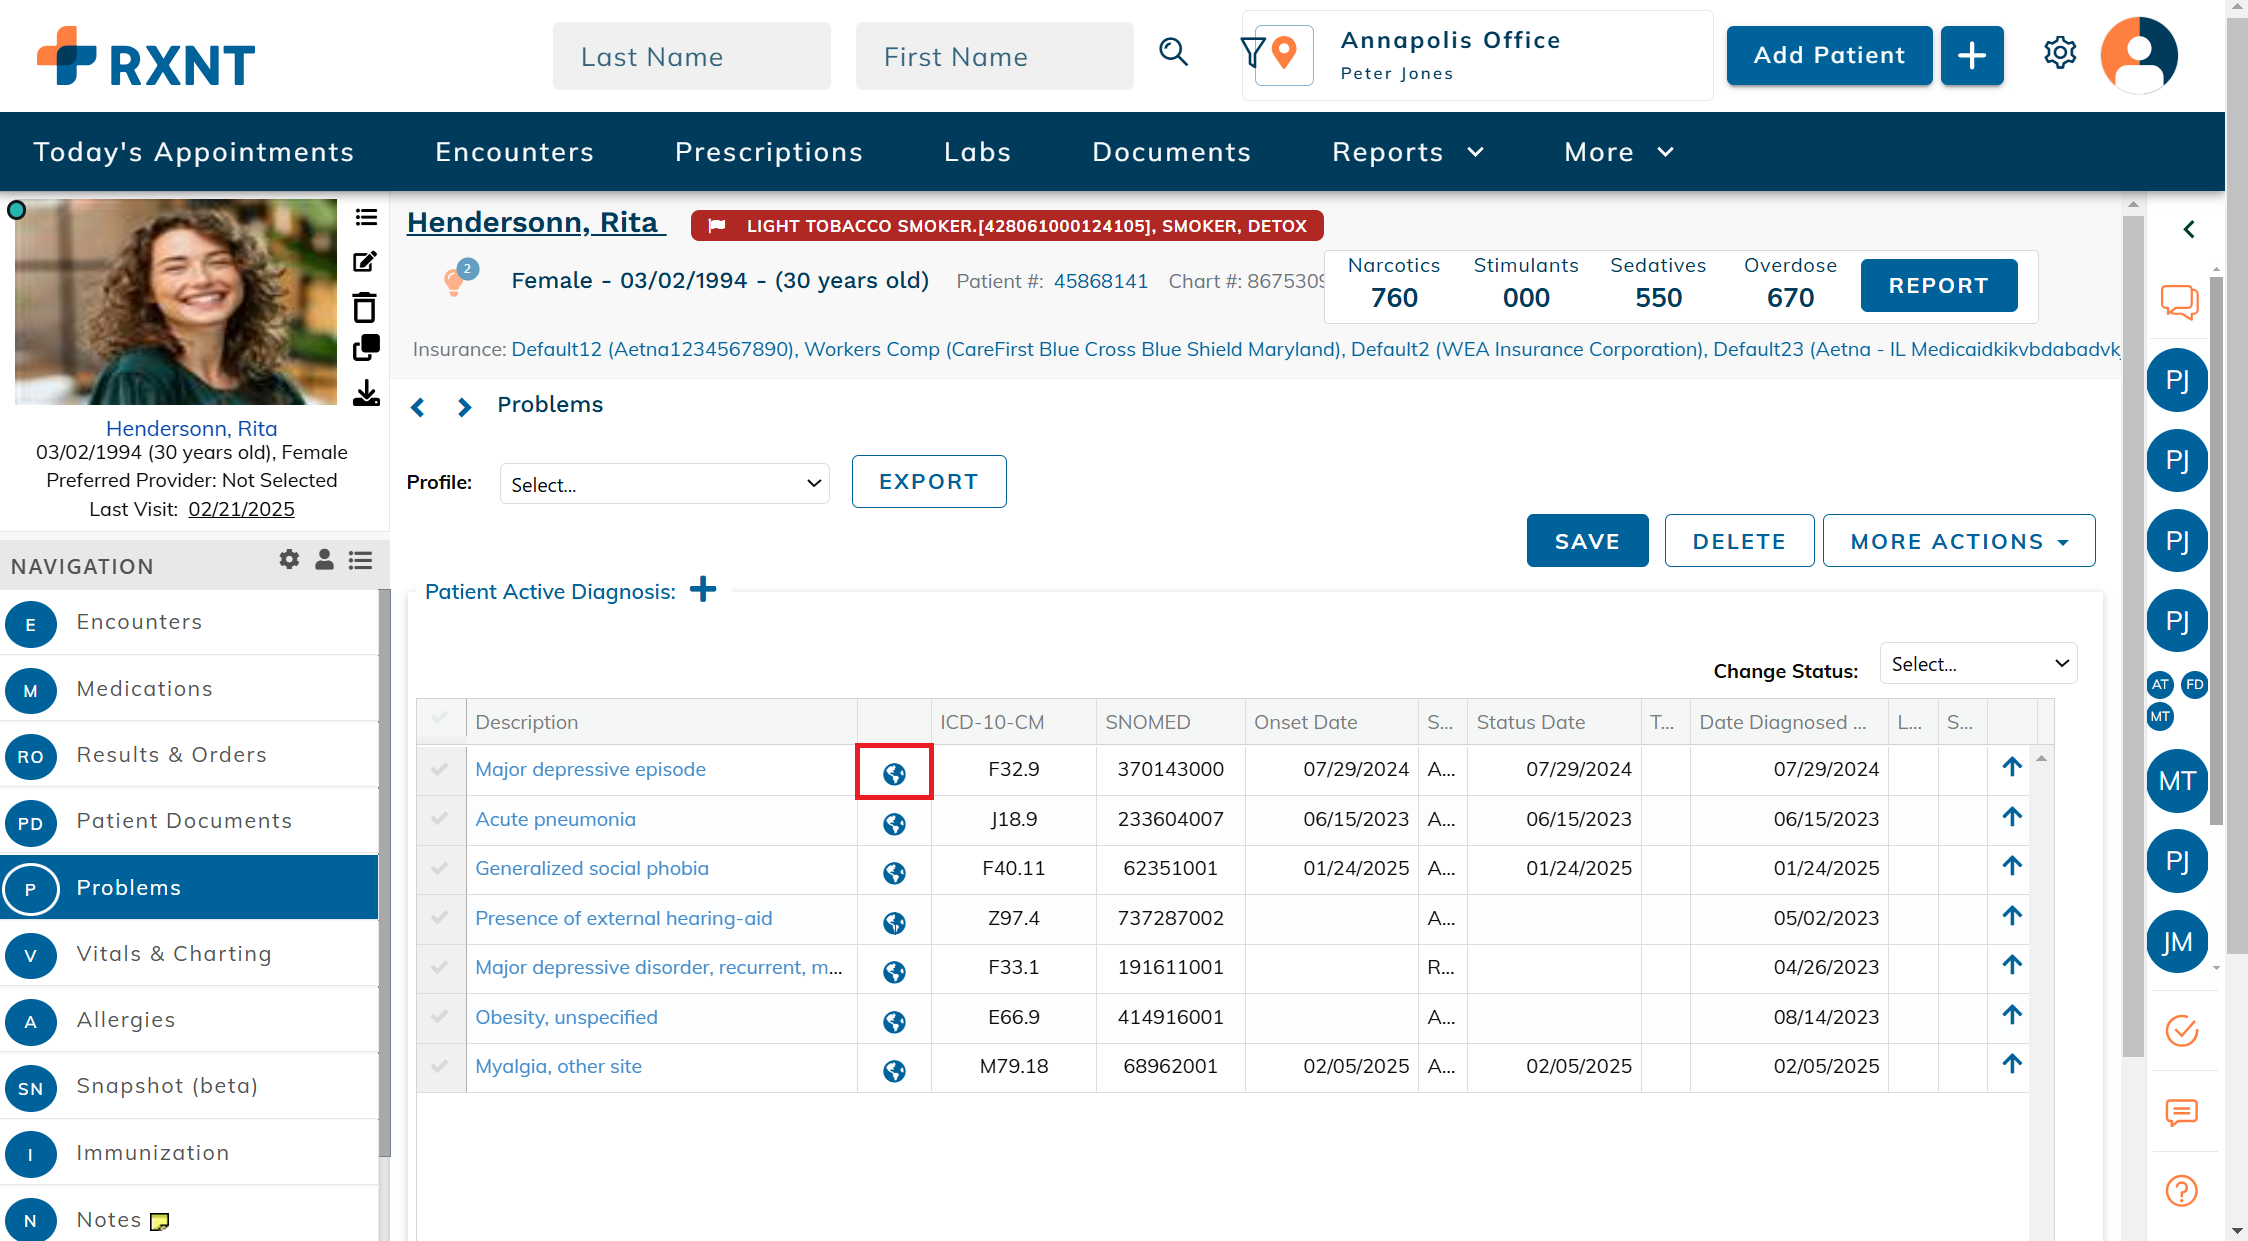Open the Prescriptions menu
This screenshot has width=2248, height=1241.
(x=768, y=152)
